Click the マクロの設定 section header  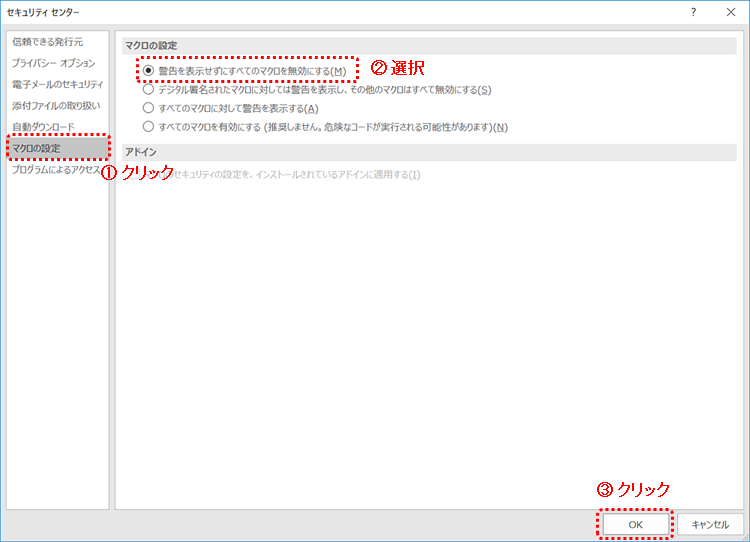click(152, 46)
